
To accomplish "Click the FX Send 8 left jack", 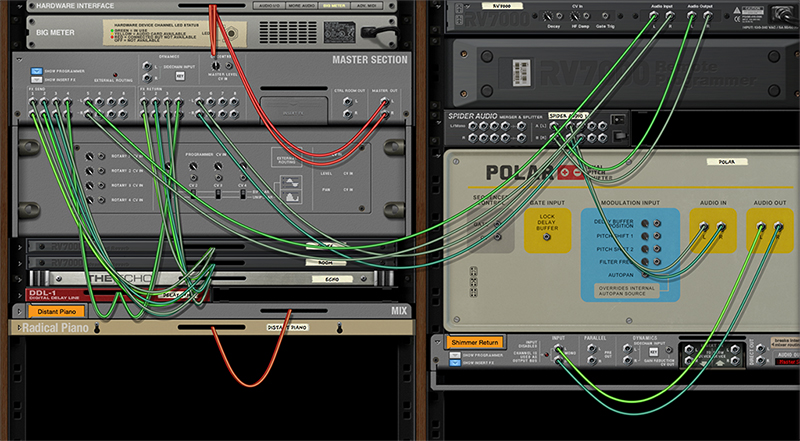I will pos(123,102).
